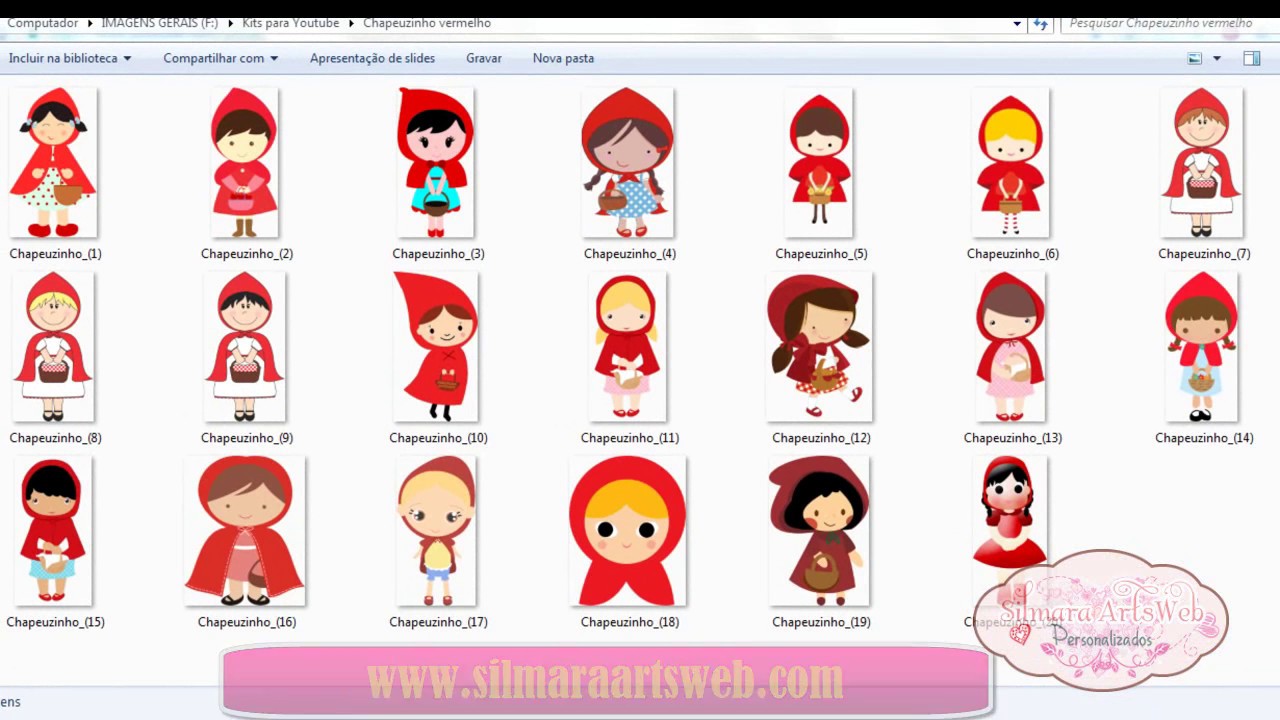Click the Chapeuzinho_(4) file name label
1280x720 pixels.
(629, 254)
